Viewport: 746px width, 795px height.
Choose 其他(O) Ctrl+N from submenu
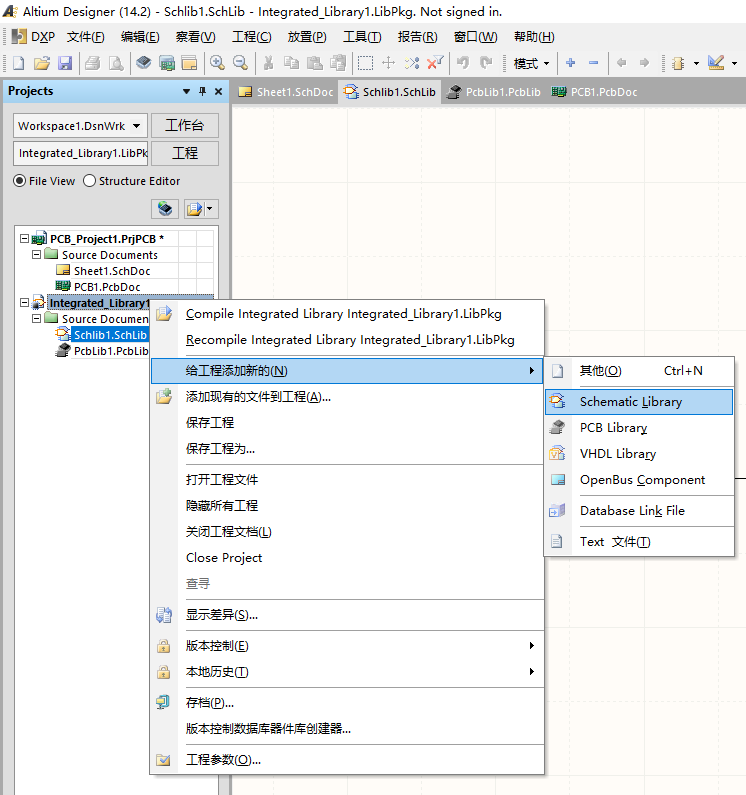click(x=639, y=371)
